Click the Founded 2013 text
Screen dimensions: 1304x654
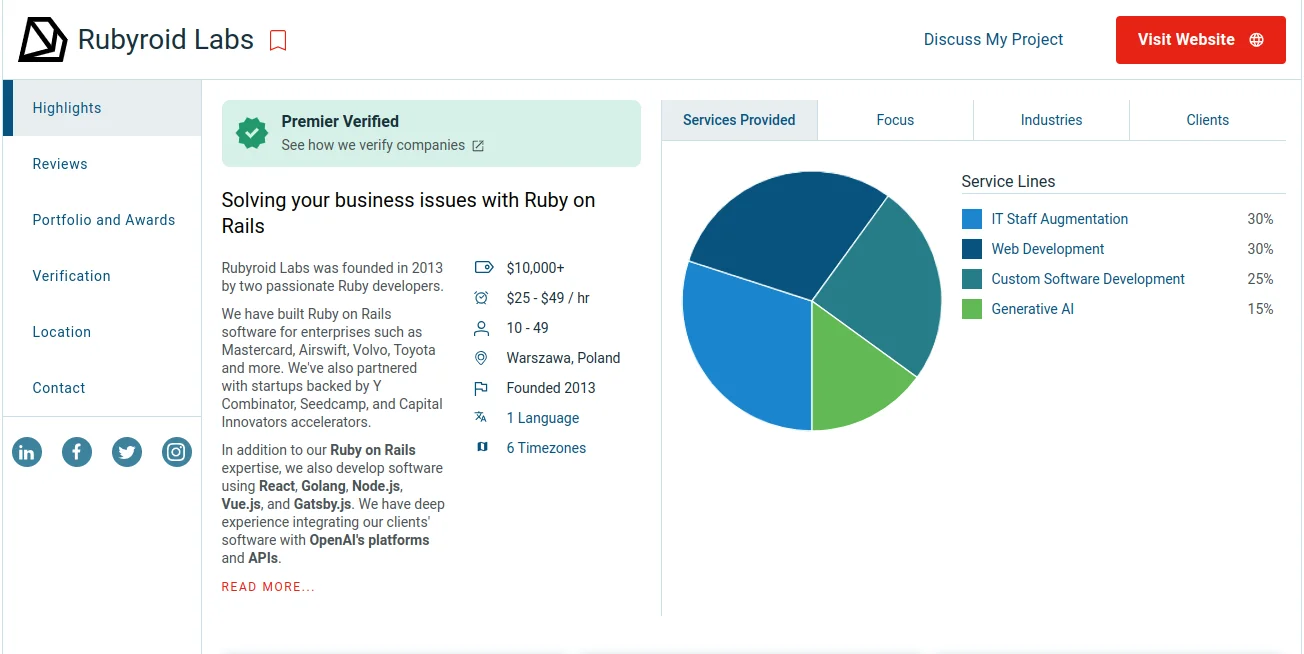point(551,388)
